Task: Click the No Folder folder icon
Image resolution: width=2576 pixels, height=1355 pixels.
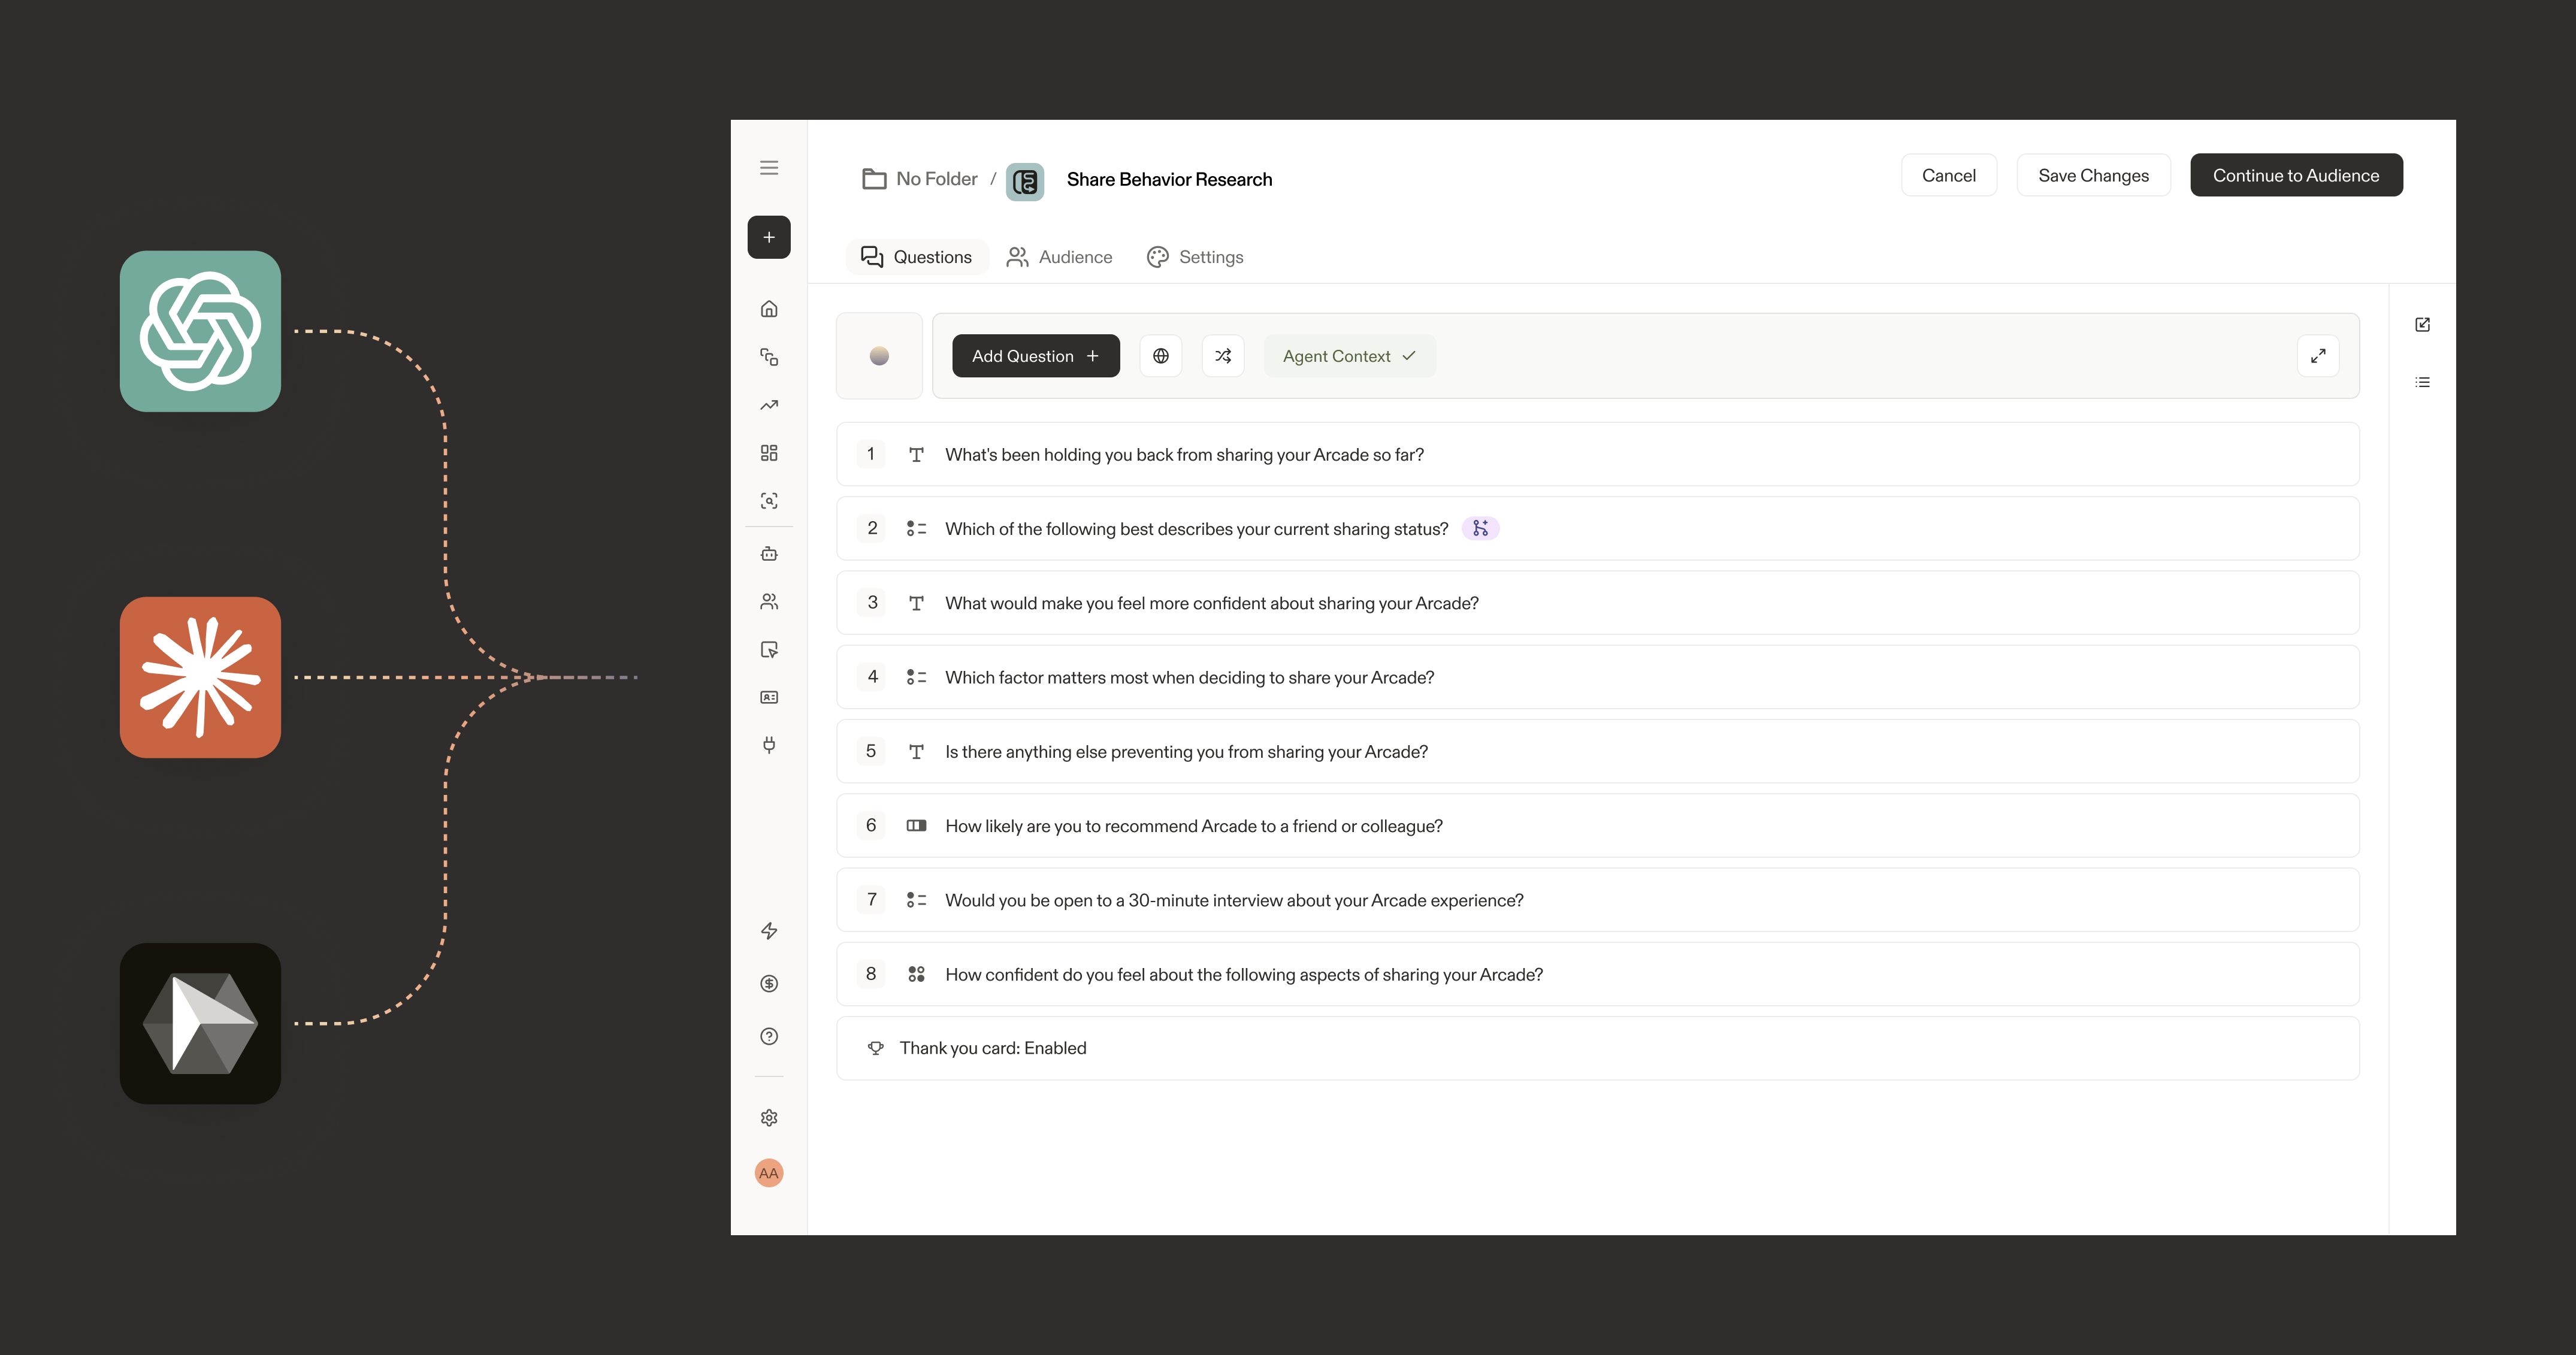Action: [874, 179]
